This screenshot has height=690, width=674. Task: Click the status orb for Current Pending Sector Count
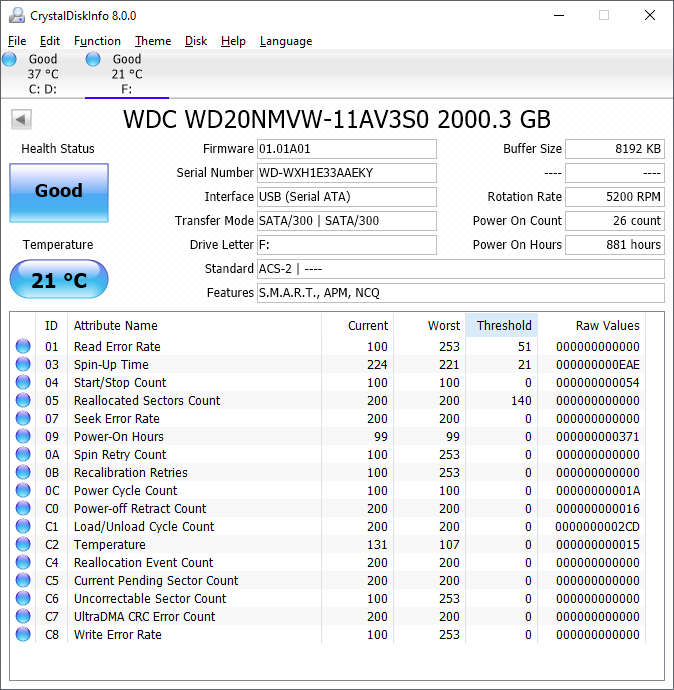click(x=23, y=580)
